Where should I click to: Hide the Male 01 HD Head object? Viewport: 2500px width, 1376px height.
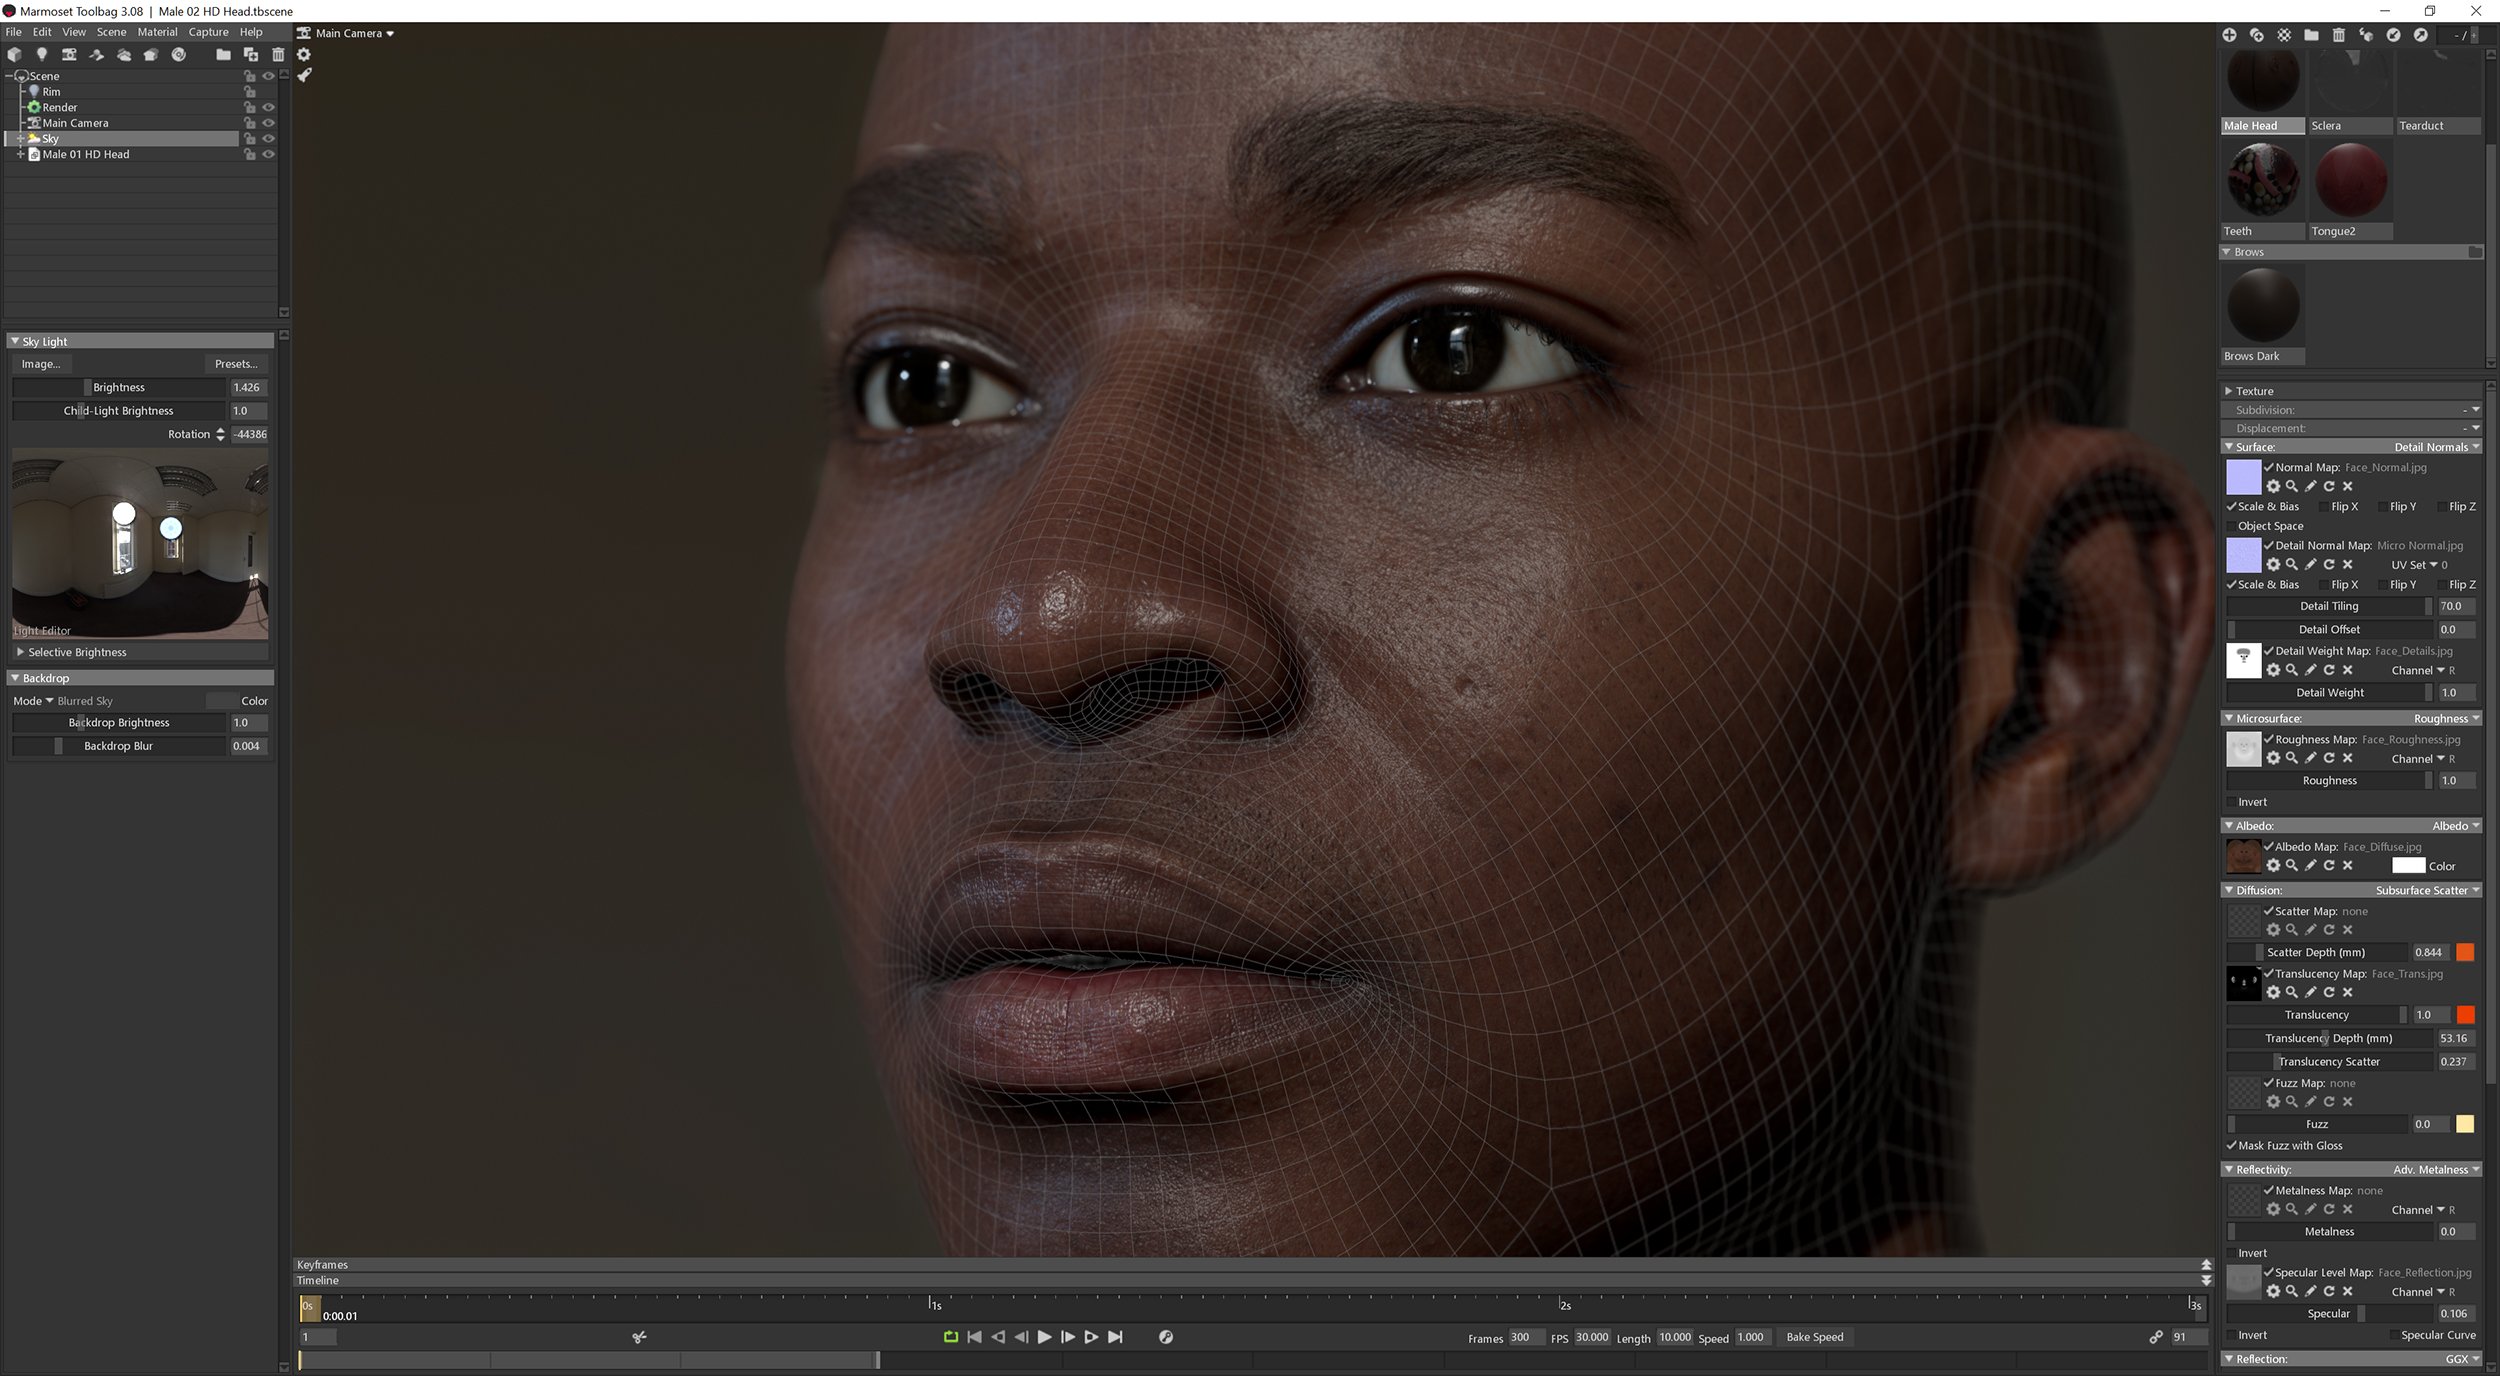click(268, 155)
